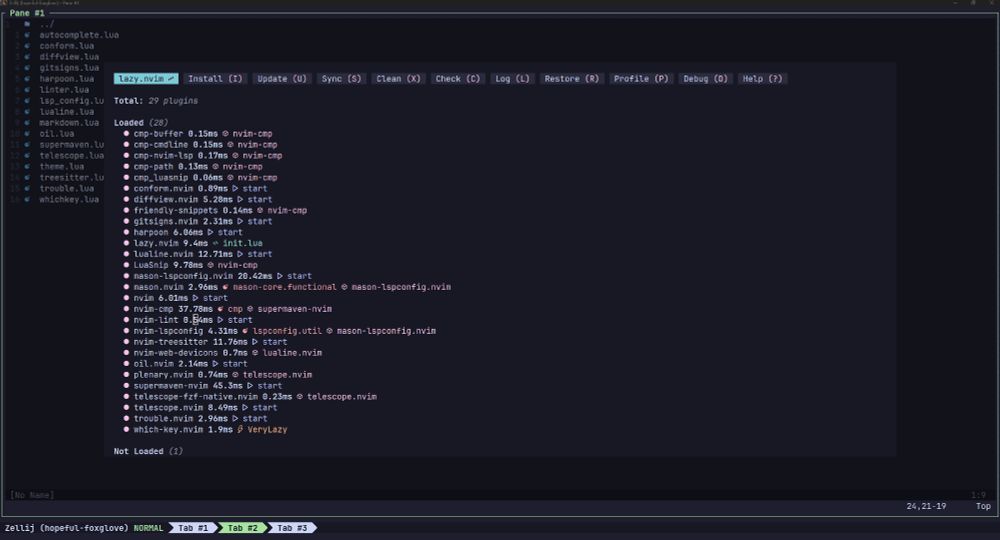Select Sync (S) option
Viewport: 1000px width, 540px height.
(x=341, y=78)
